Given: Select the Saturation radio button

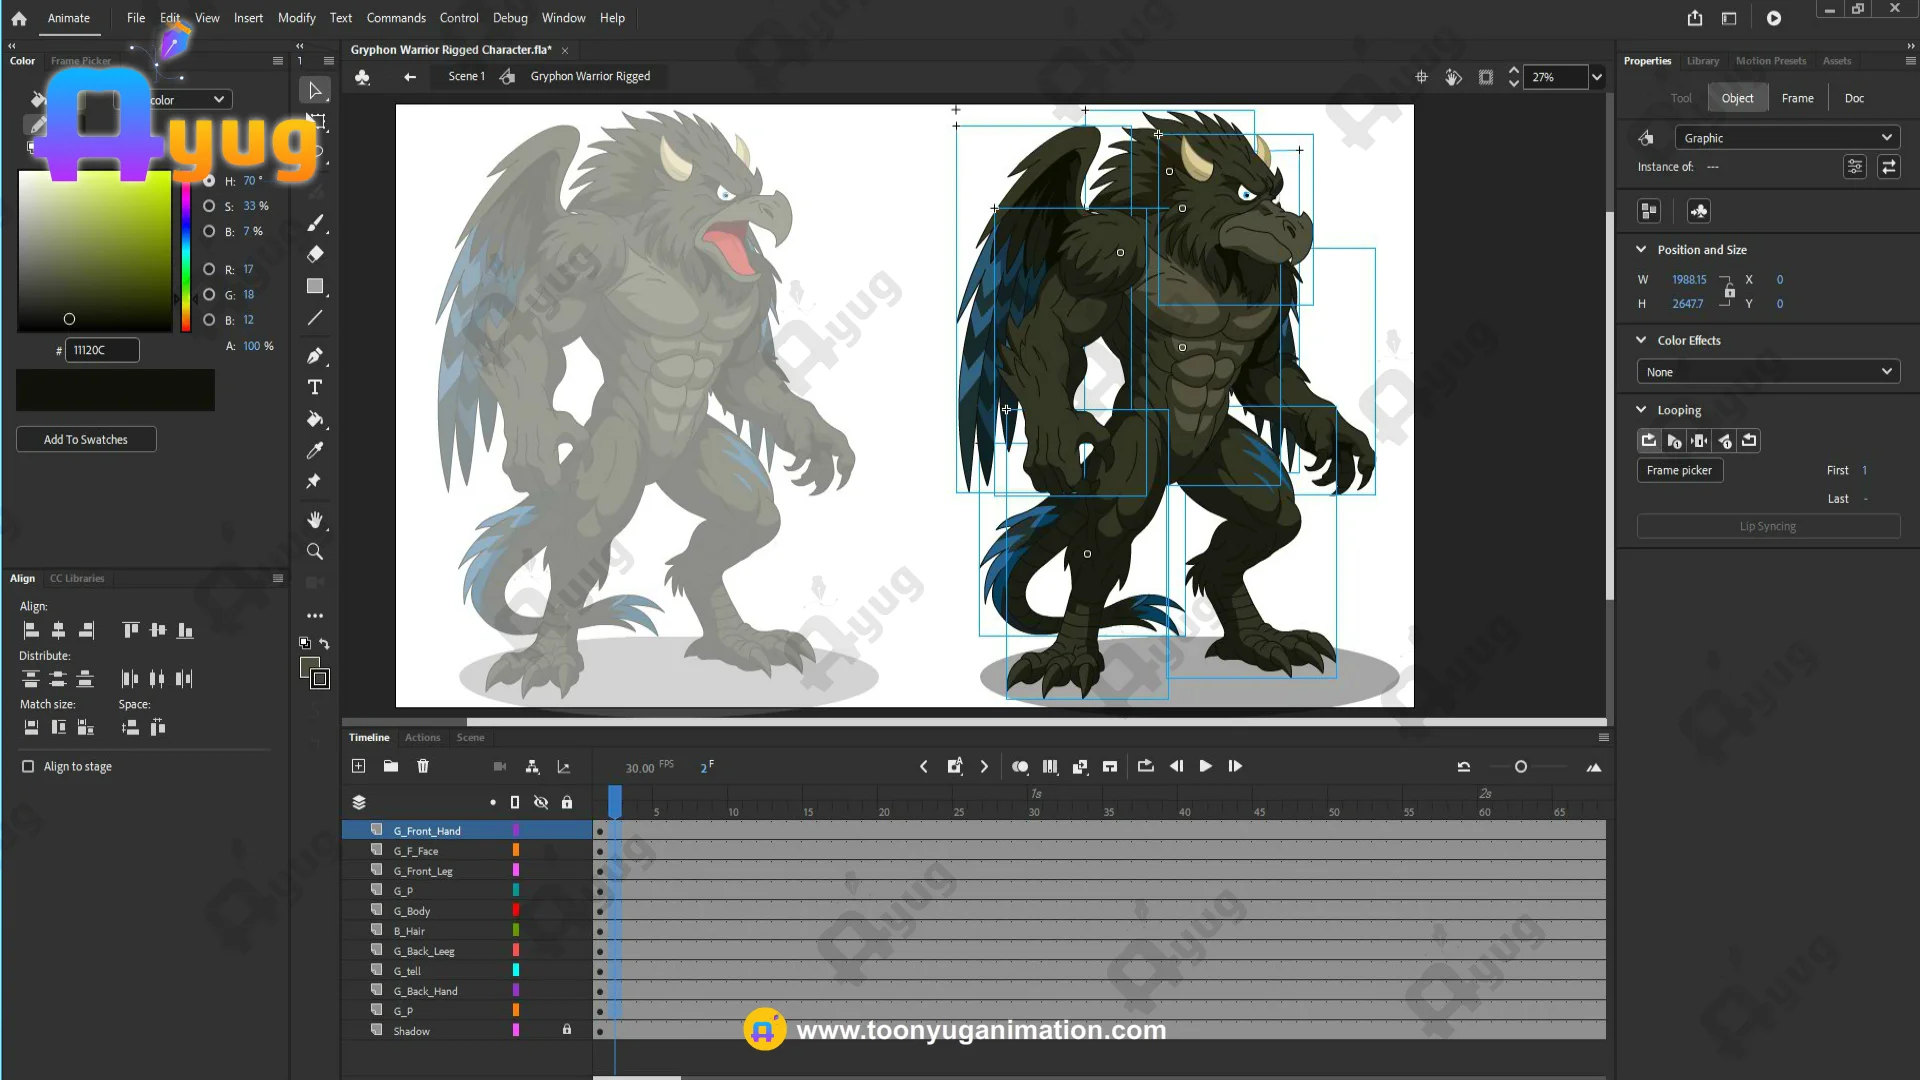Looking at the screenshot, I should [x=209, y=206].
